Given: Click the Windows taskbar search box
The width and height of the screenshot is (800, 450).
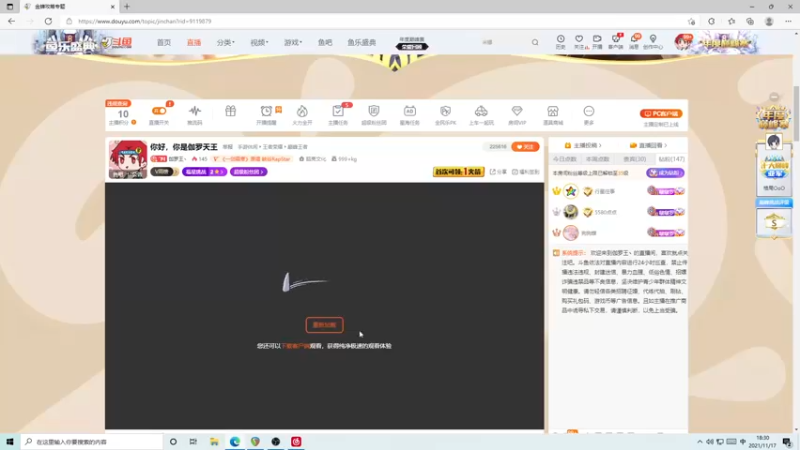Looking at the screenshot, I should (x=92, y=442).
